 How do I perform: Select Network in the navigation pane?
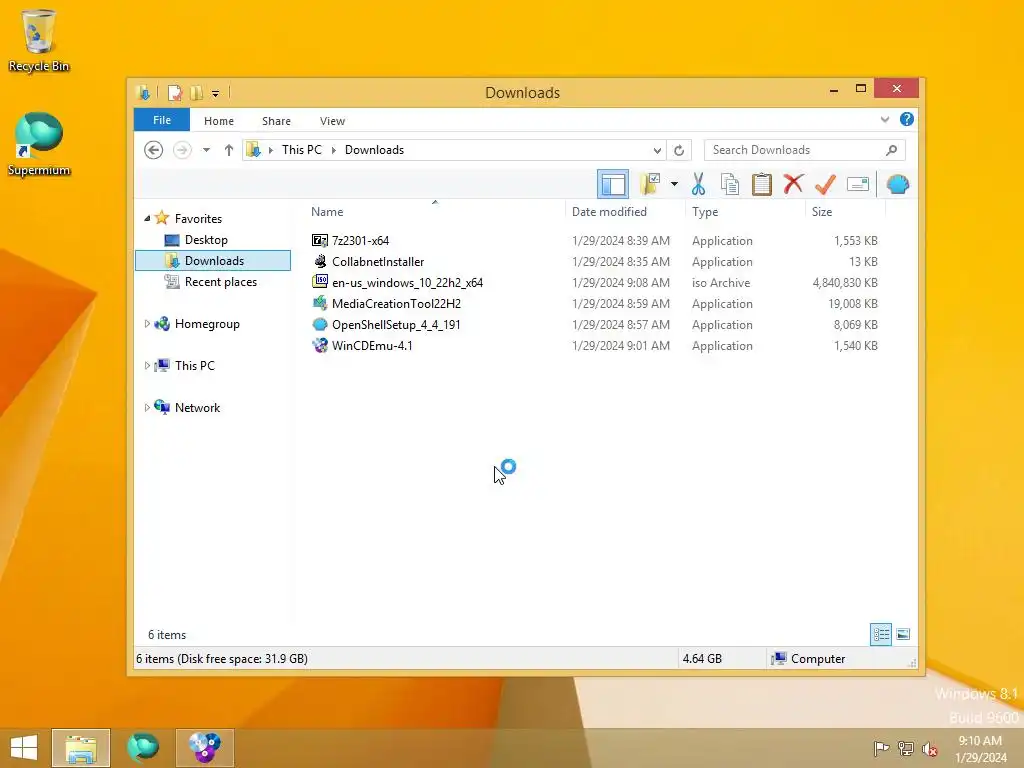tap(197, 408)
